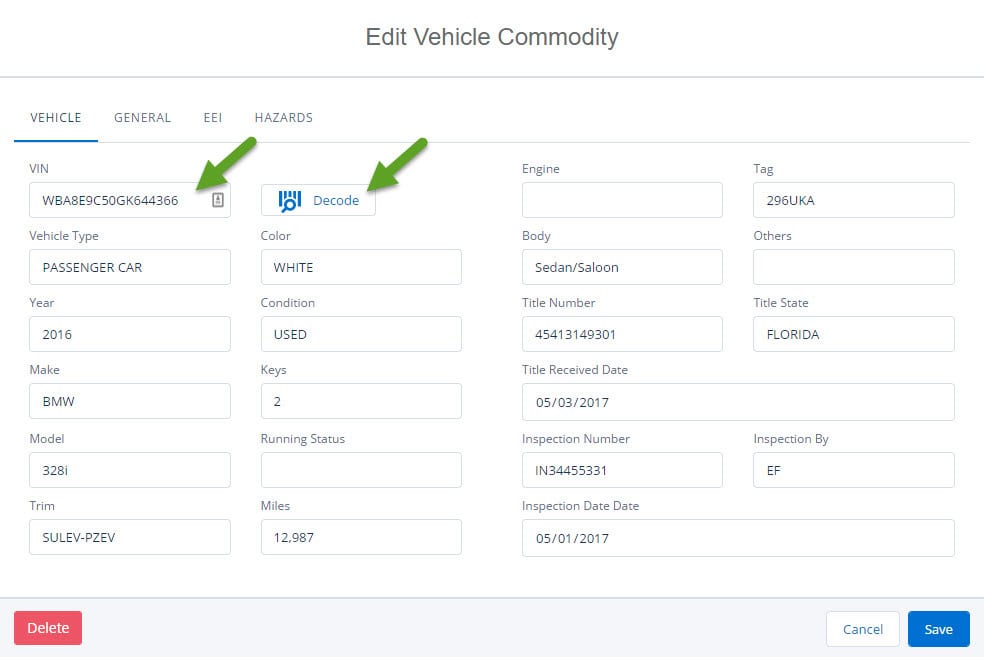Click the Title Received Date field

click(738, 402)
